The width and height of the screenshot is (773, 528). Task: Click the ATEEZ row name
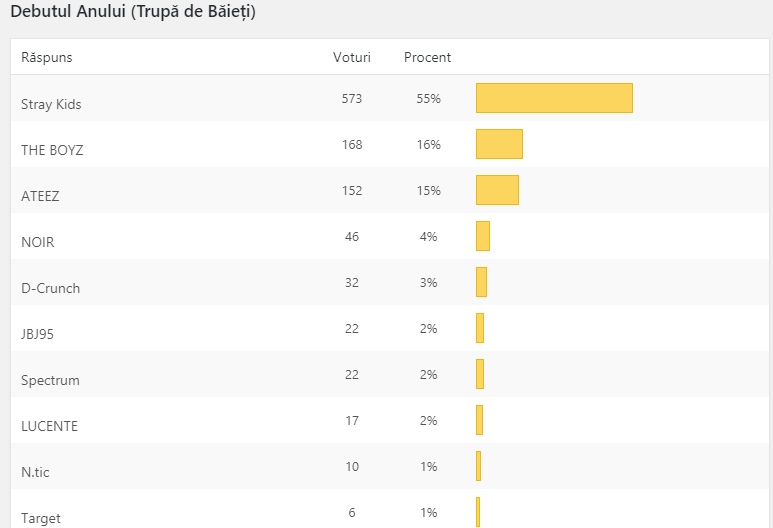[x=40, y=196]
